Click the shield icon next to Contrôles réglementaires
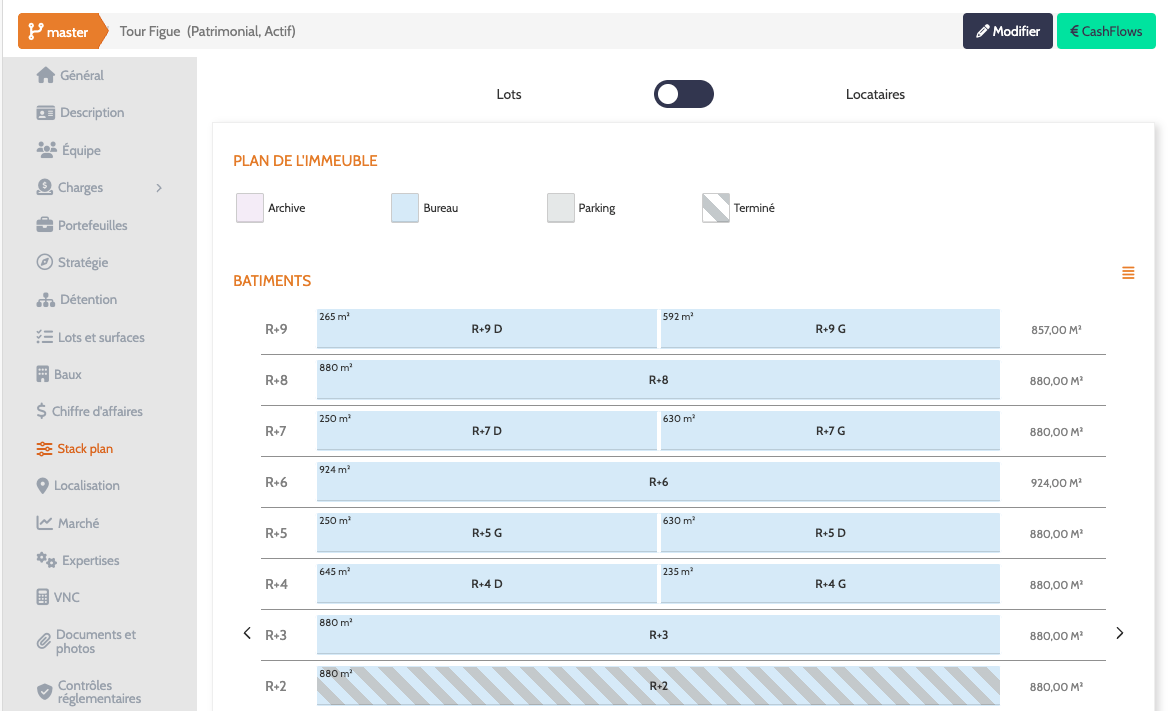The width and height of the screenshot is (1168, 711). (45, 692)
